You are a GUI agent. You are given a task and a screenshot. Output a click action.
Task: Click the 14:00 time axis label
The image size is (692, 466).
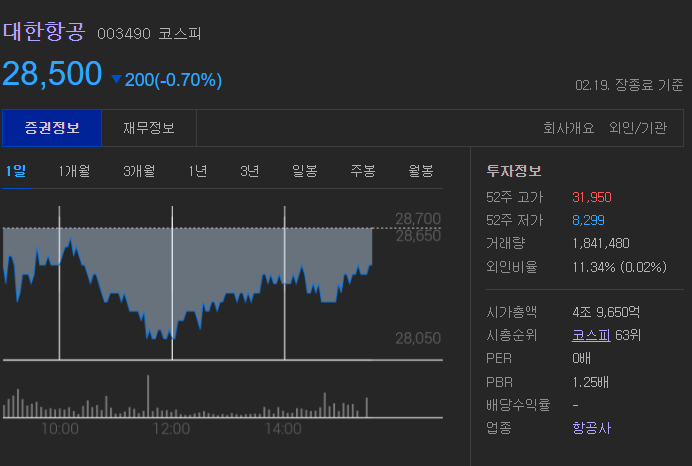click(283, 428)
